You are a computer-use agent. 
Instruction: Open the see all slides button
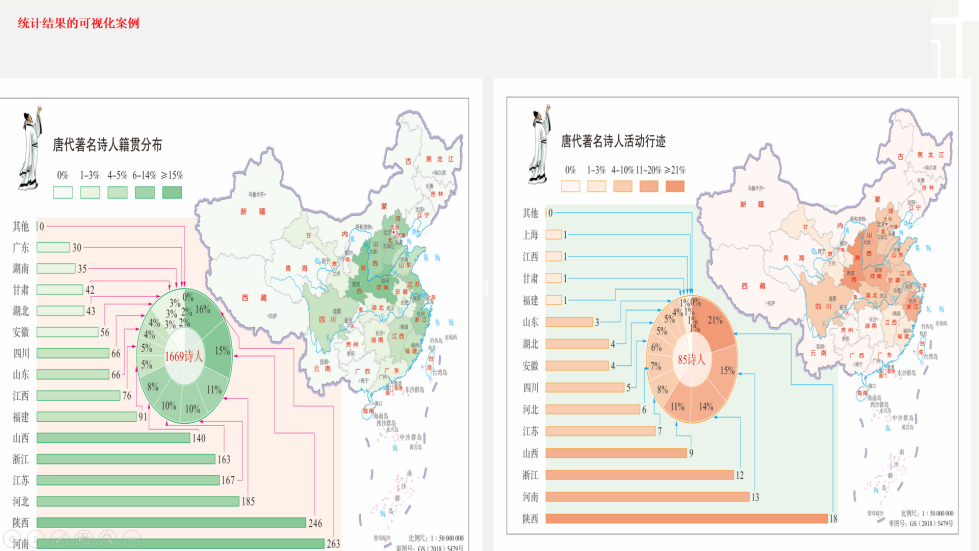coord(83,538)
